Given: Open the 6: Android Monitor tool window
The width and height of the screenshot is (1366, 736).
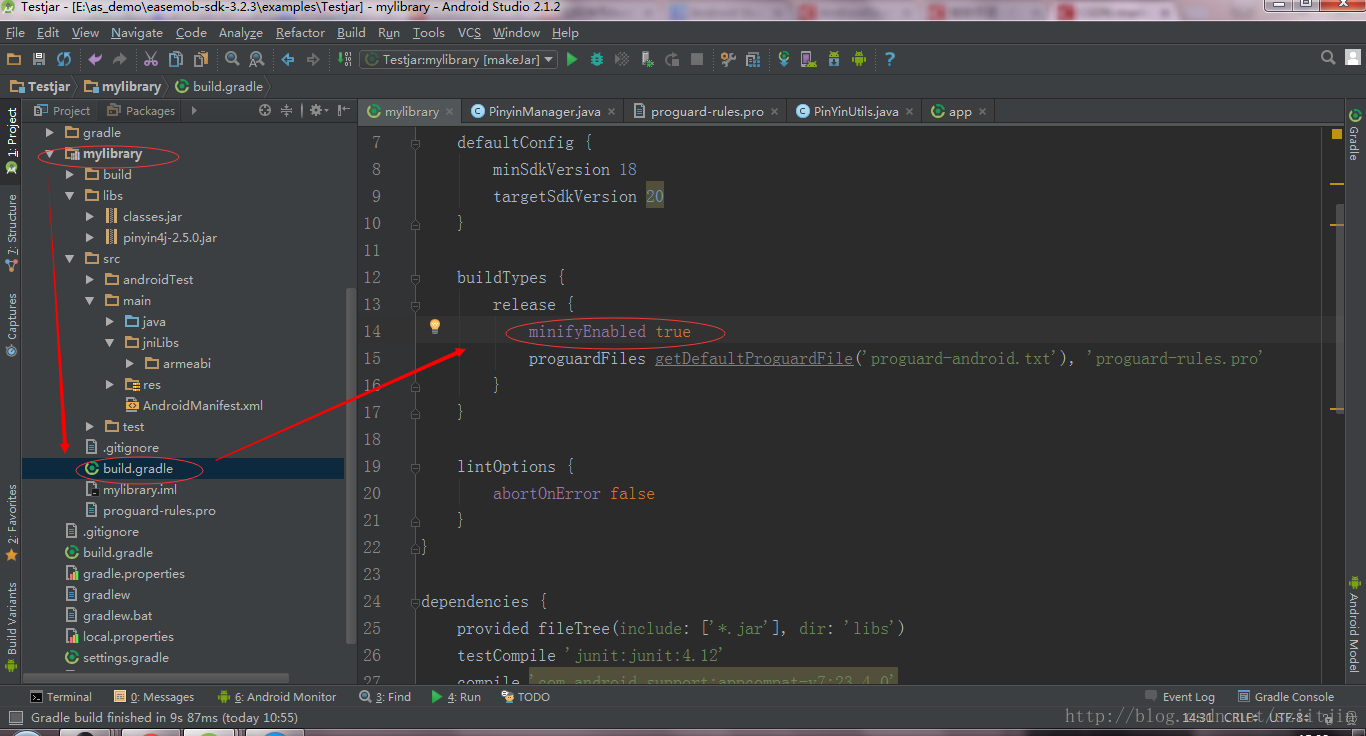Looking at the screenshot, I should (x=276, y=697).
